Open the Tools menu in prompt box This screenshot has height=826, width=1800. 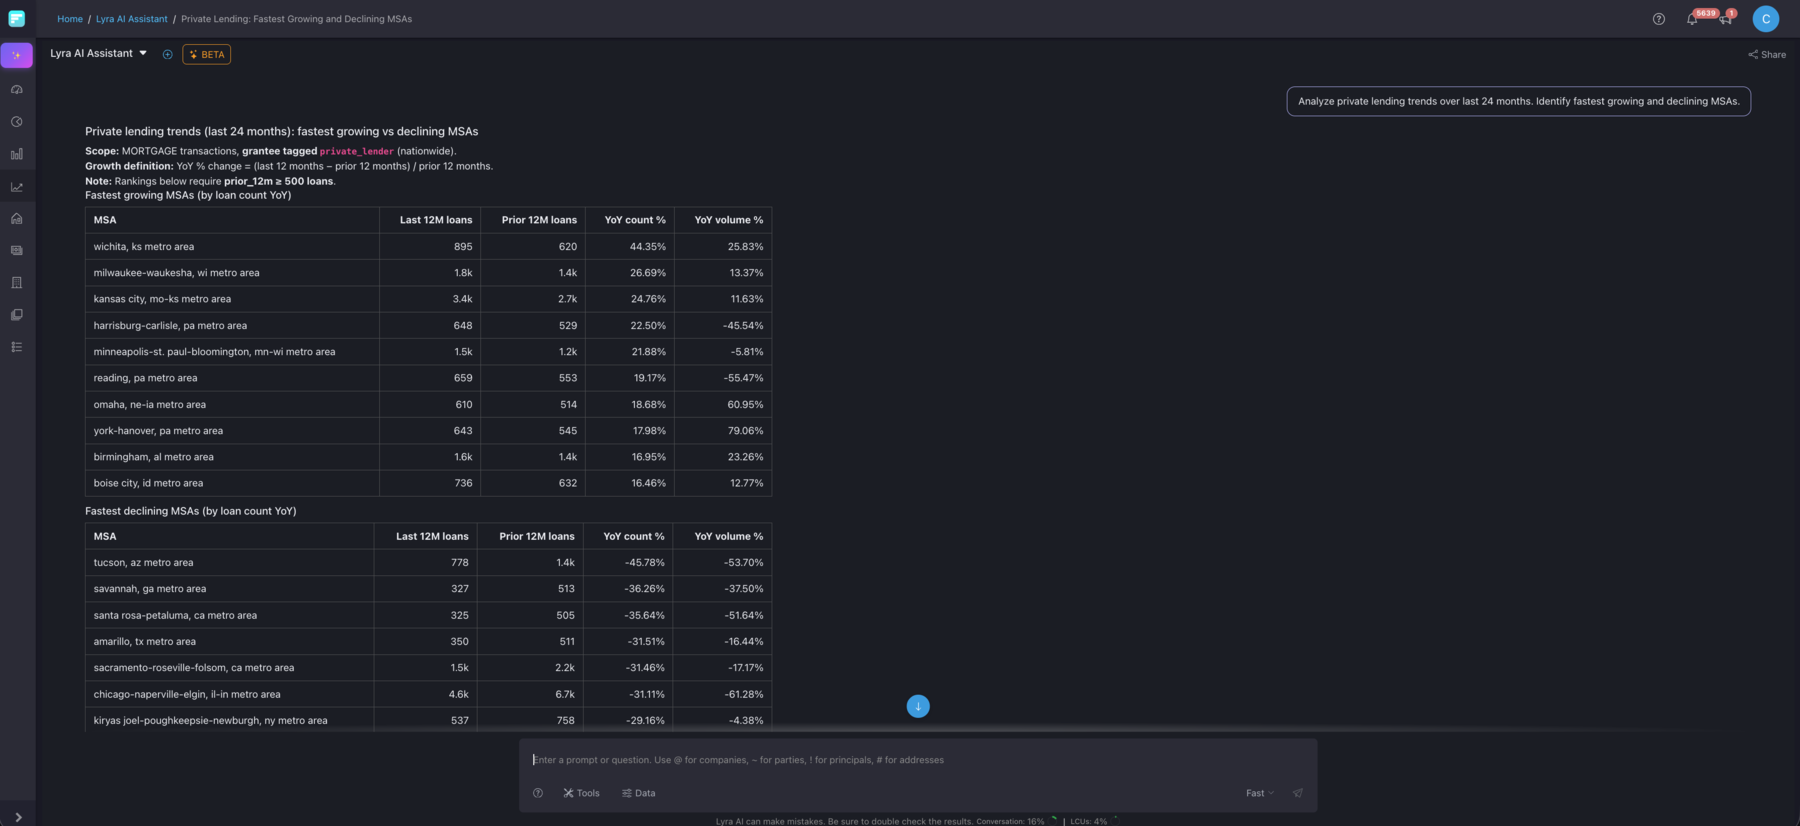point(581,793)
